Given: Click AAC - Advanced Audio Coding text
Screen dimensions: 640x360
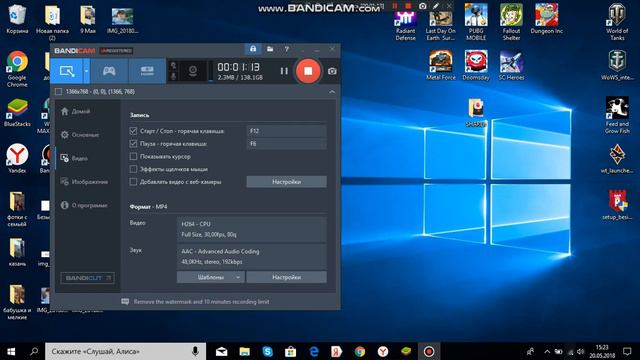Looking at the screenshot, I should pyautogui.click(x=220, y=251).
